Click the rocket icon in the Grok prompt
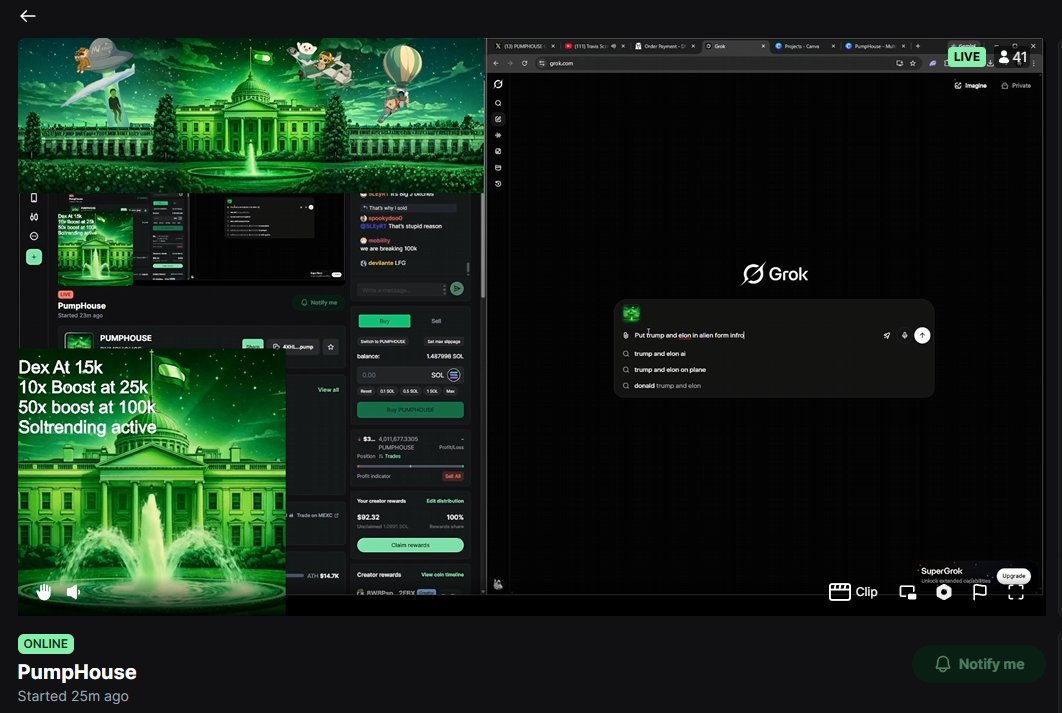Viewport: 1062px width, 713px height. (x=887, y=335)
